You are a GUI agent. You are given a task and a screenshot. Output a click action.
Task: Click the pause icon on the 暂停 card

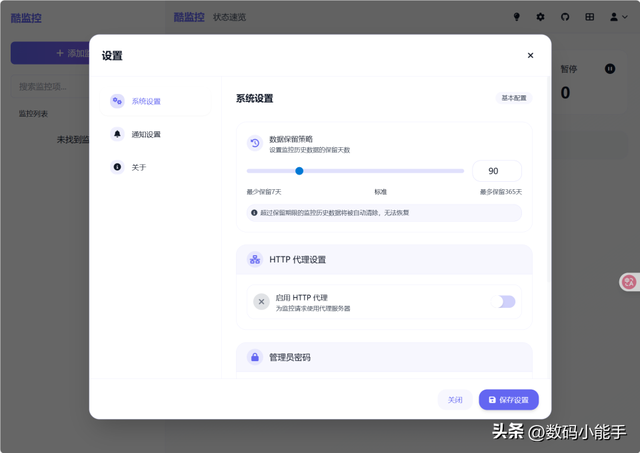click(x=610, y=69)
